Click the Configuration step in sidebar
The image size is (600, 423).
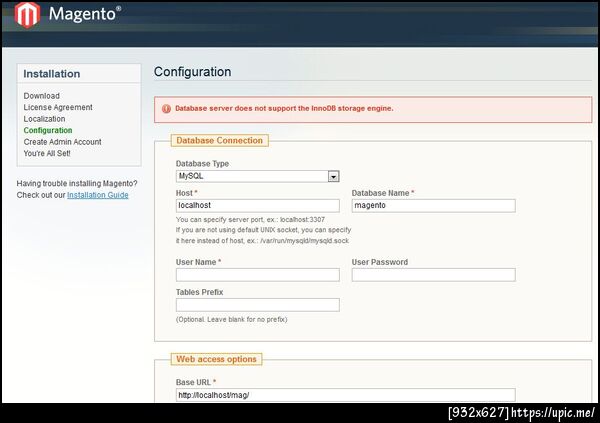coord(48,131)
